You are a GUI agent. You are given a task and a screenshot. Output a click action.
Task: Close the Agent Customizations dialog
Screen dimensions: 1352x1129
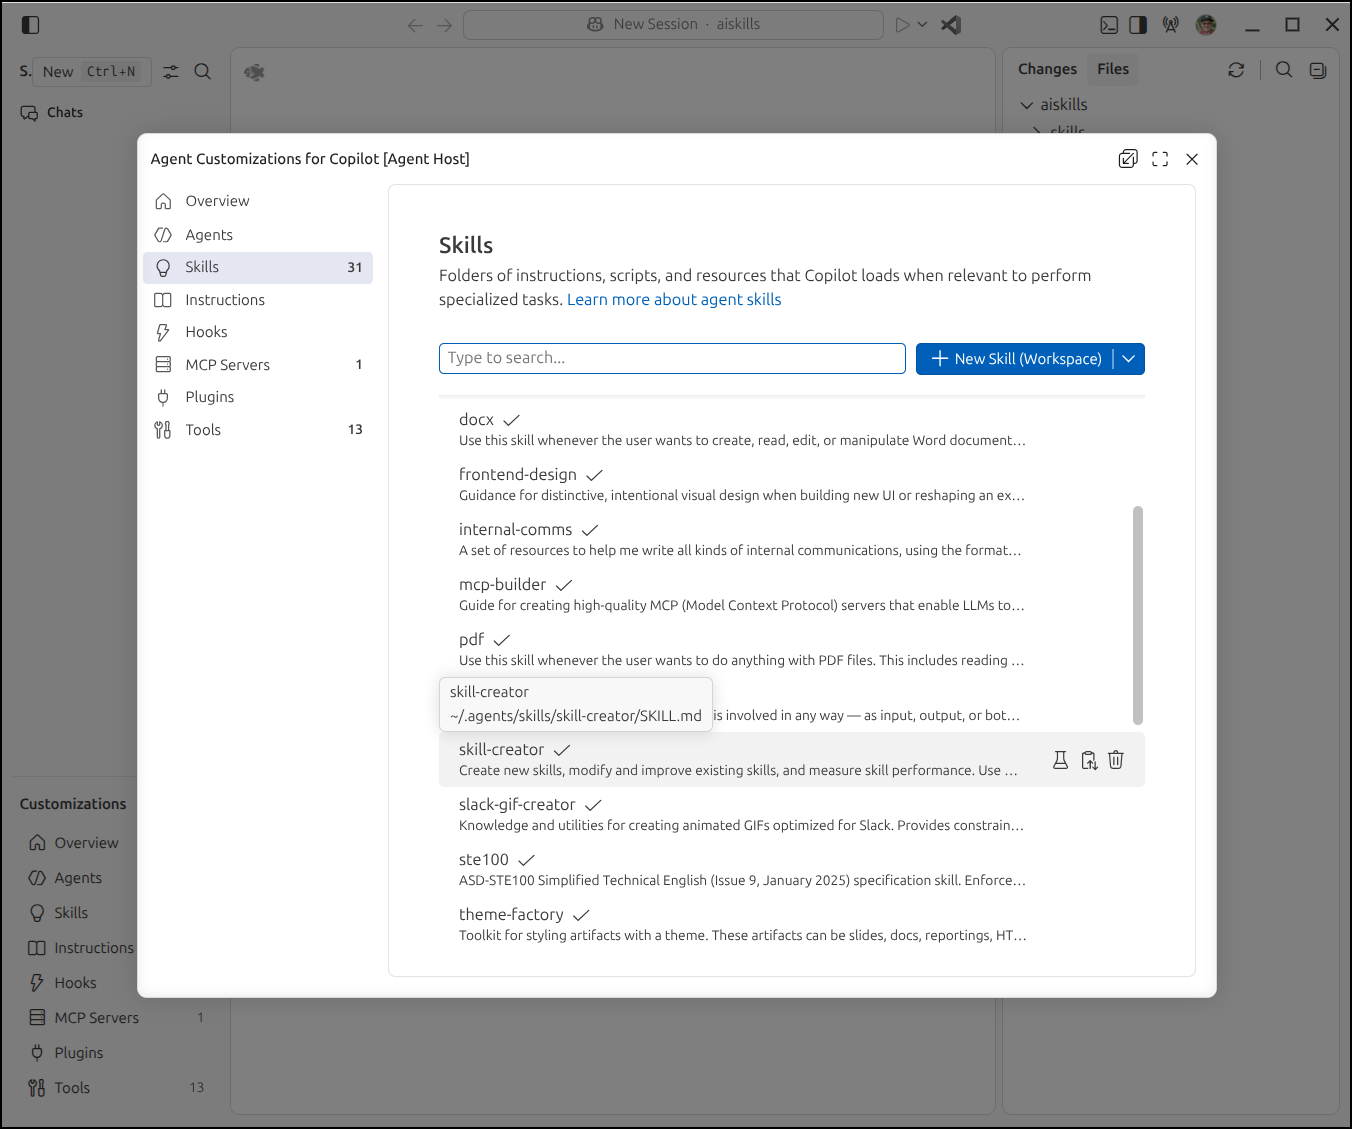point(1192,159)
